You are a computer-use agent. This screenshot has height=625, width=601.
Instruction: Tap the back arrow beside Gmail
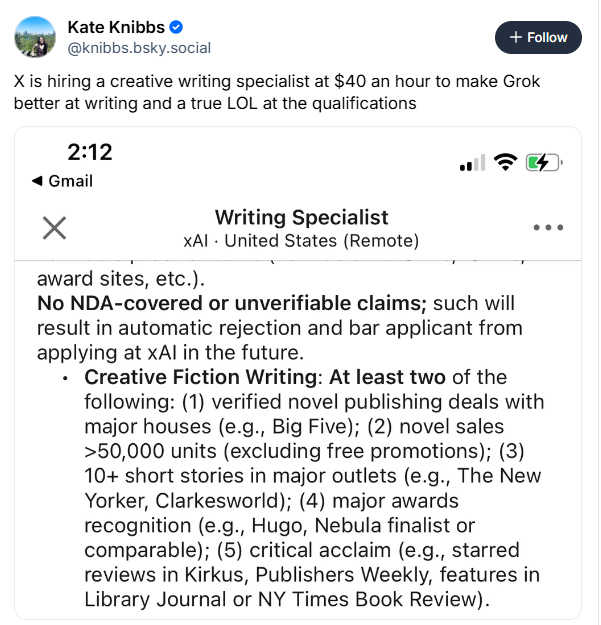[x=37, y=181]
